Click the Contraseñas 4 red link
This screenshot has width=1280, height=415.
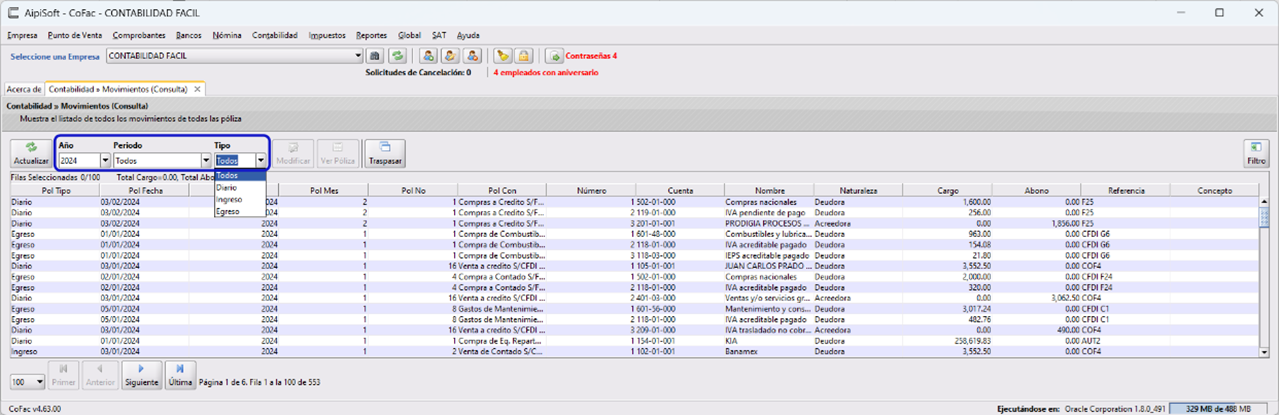(x=591, y=56)
